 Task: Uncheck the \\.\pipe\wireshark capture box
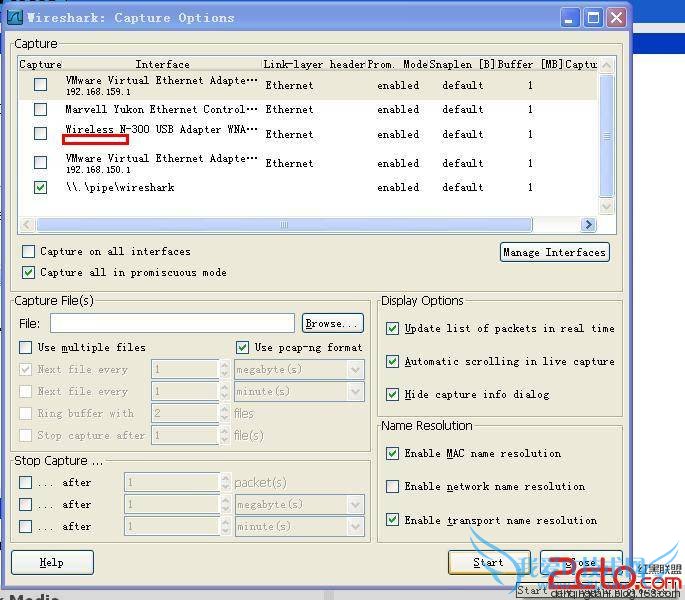tap(41, 187)
